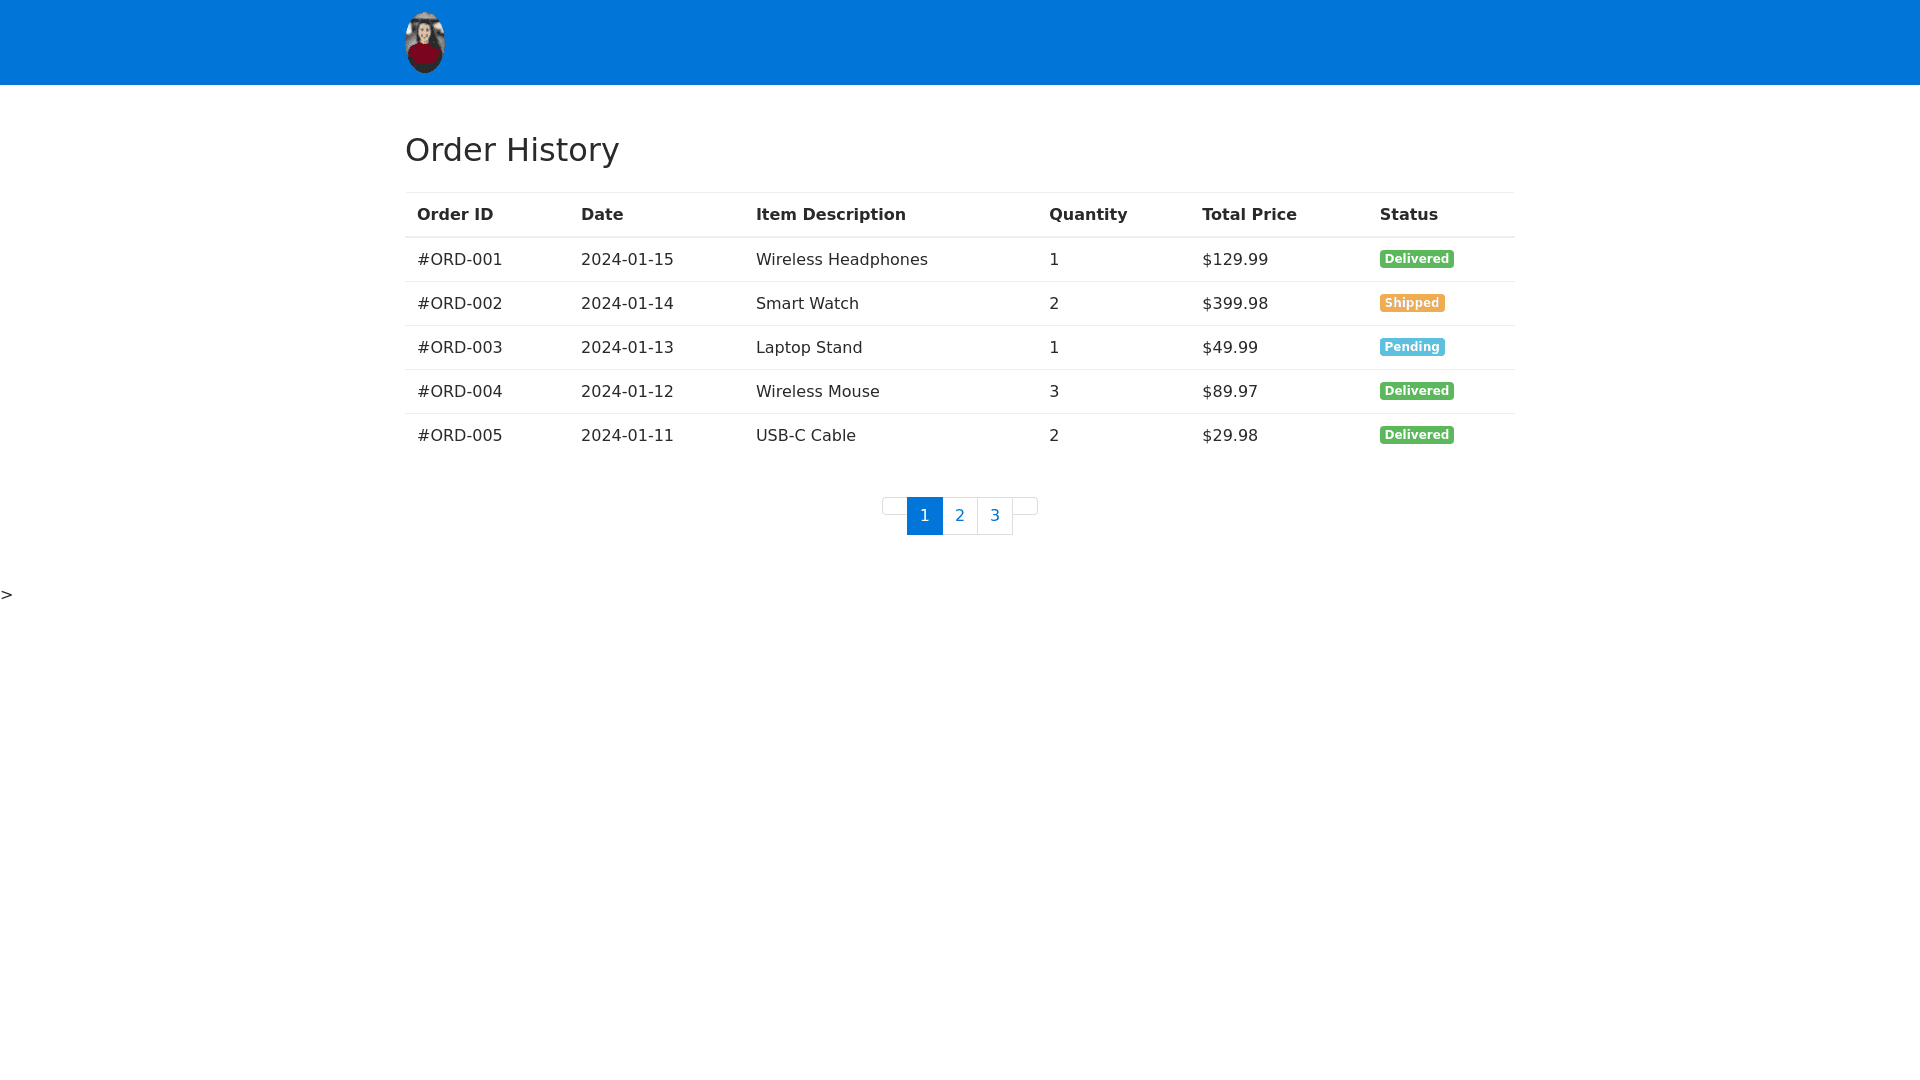Click the user avatar in the header
This screenshot has height=1080, width=1920.
pos(425,43)
